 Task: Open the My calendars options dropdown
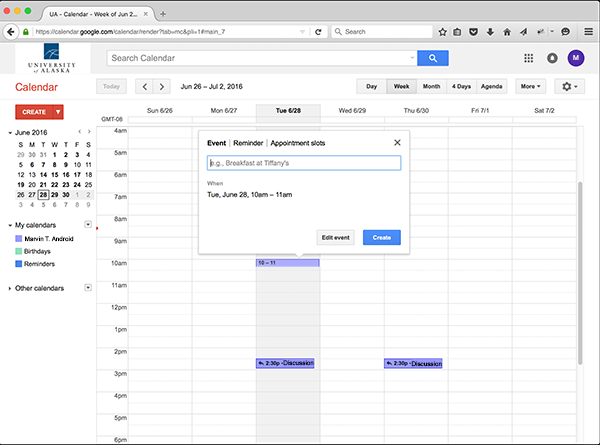tap(88, 224)
